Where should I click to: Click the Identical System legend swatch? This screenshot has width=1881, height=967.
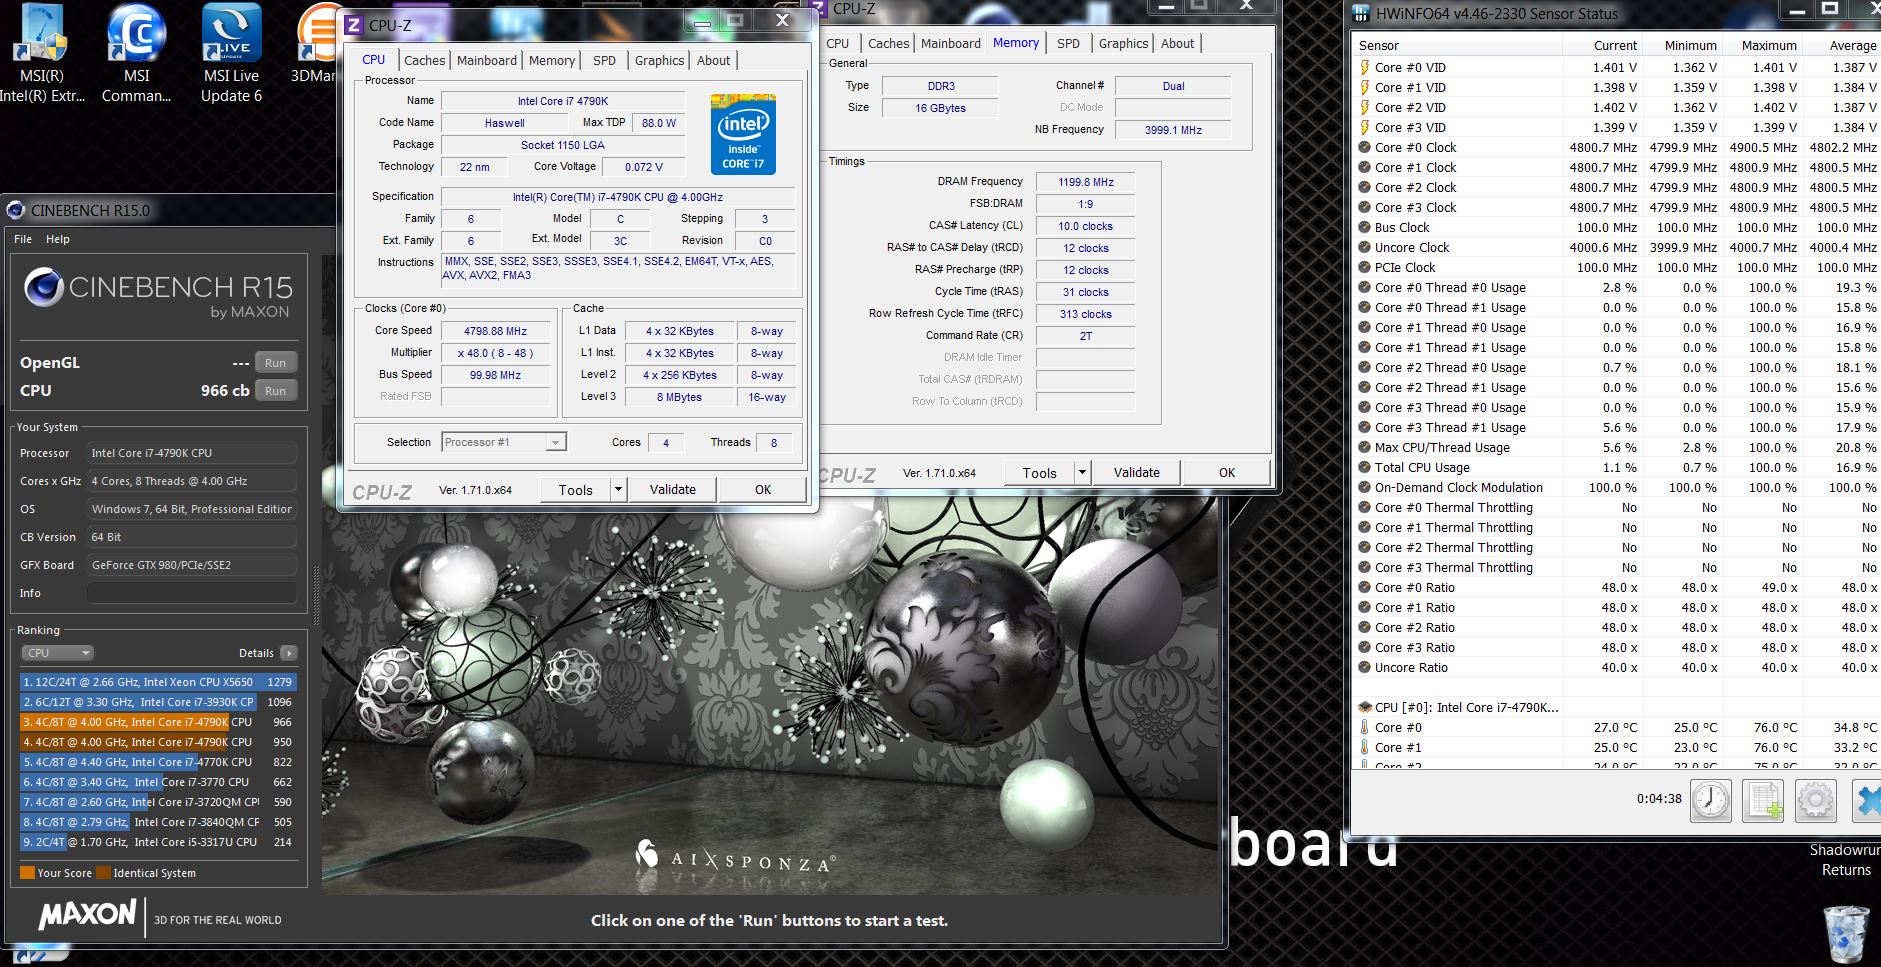tap(103, 873)
